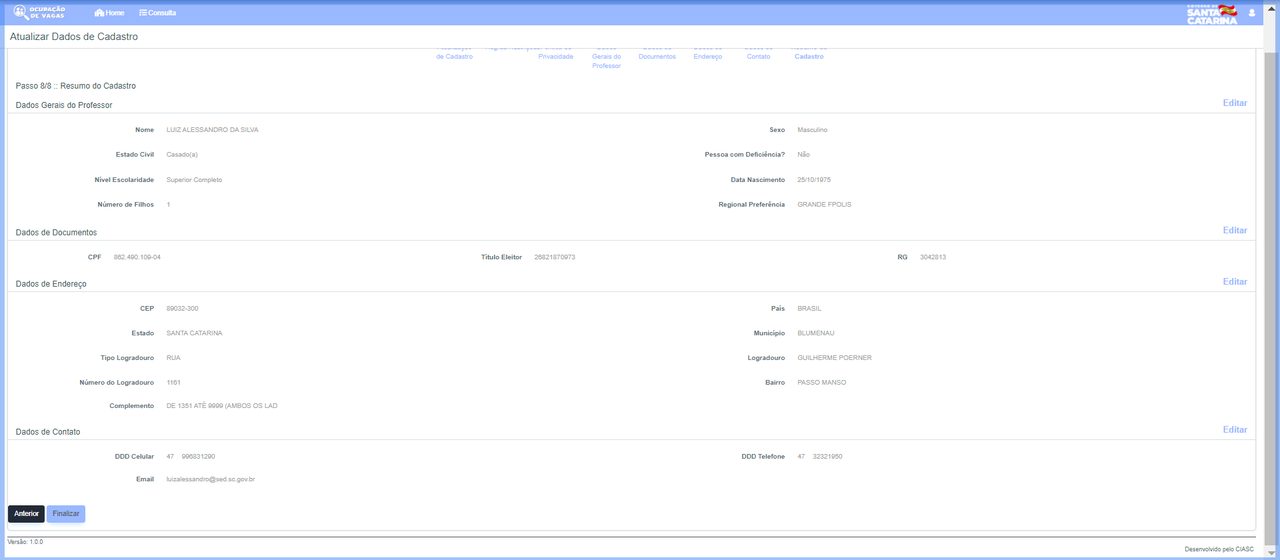Viewport: 1280px width, 560px height.
Task: Click the Atualizar Dados de Cadastro heading
Action: tap(74, 37)
